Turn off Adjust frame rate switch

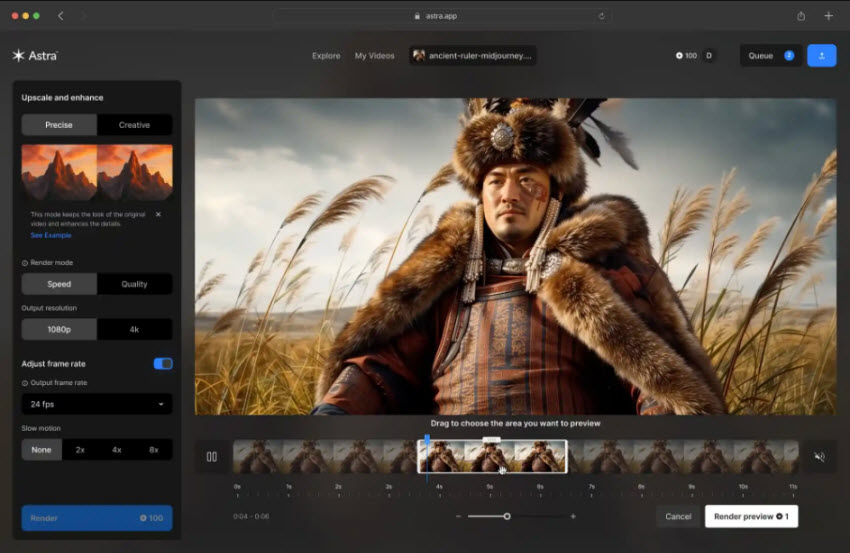[162, 364]
